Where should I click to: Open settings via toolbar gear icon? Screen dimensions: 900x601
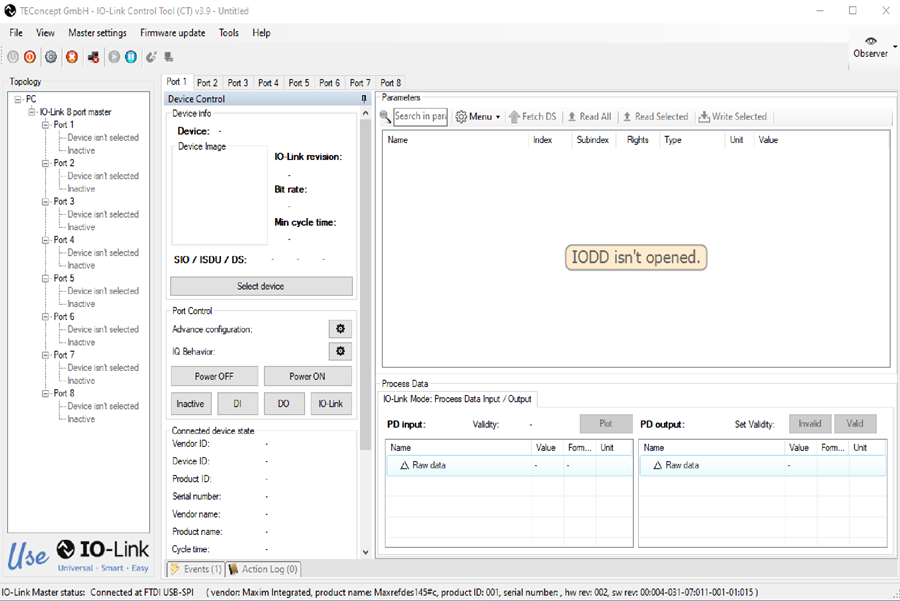pos(51,57)
